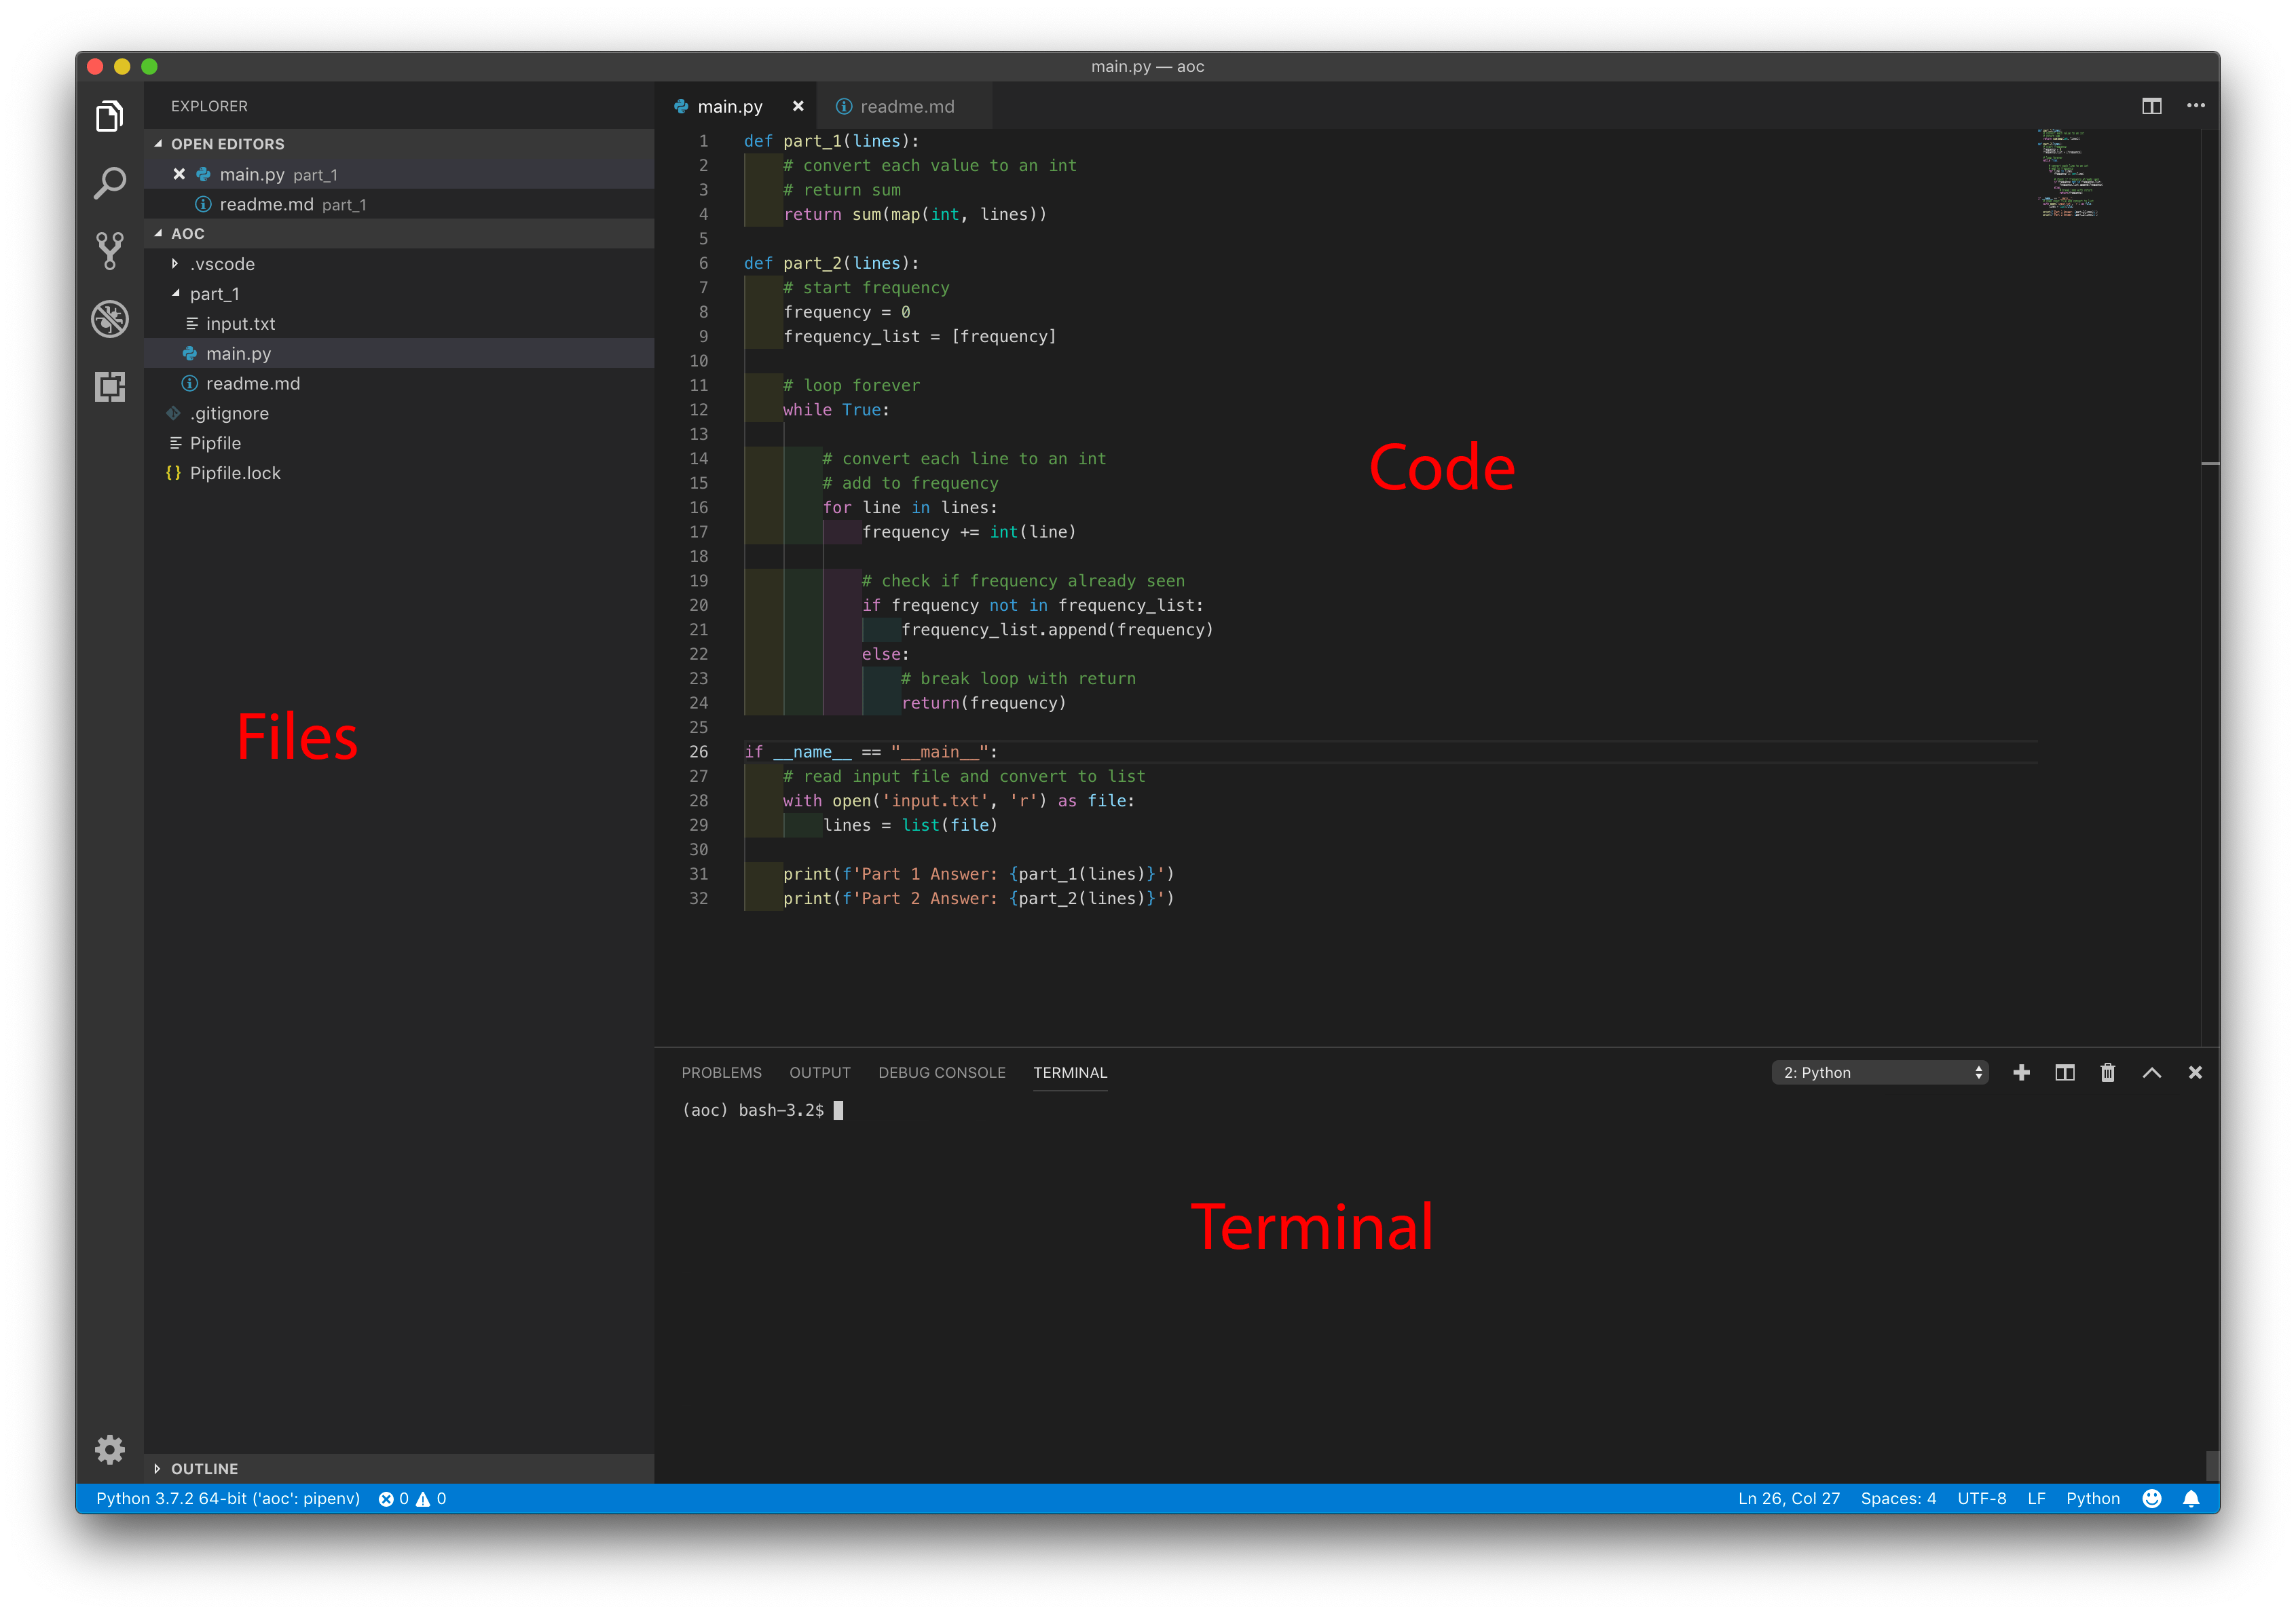Click line number 26 in the gutter
The height and width of the screenshot is (1614, 2296).
(698, 752)
